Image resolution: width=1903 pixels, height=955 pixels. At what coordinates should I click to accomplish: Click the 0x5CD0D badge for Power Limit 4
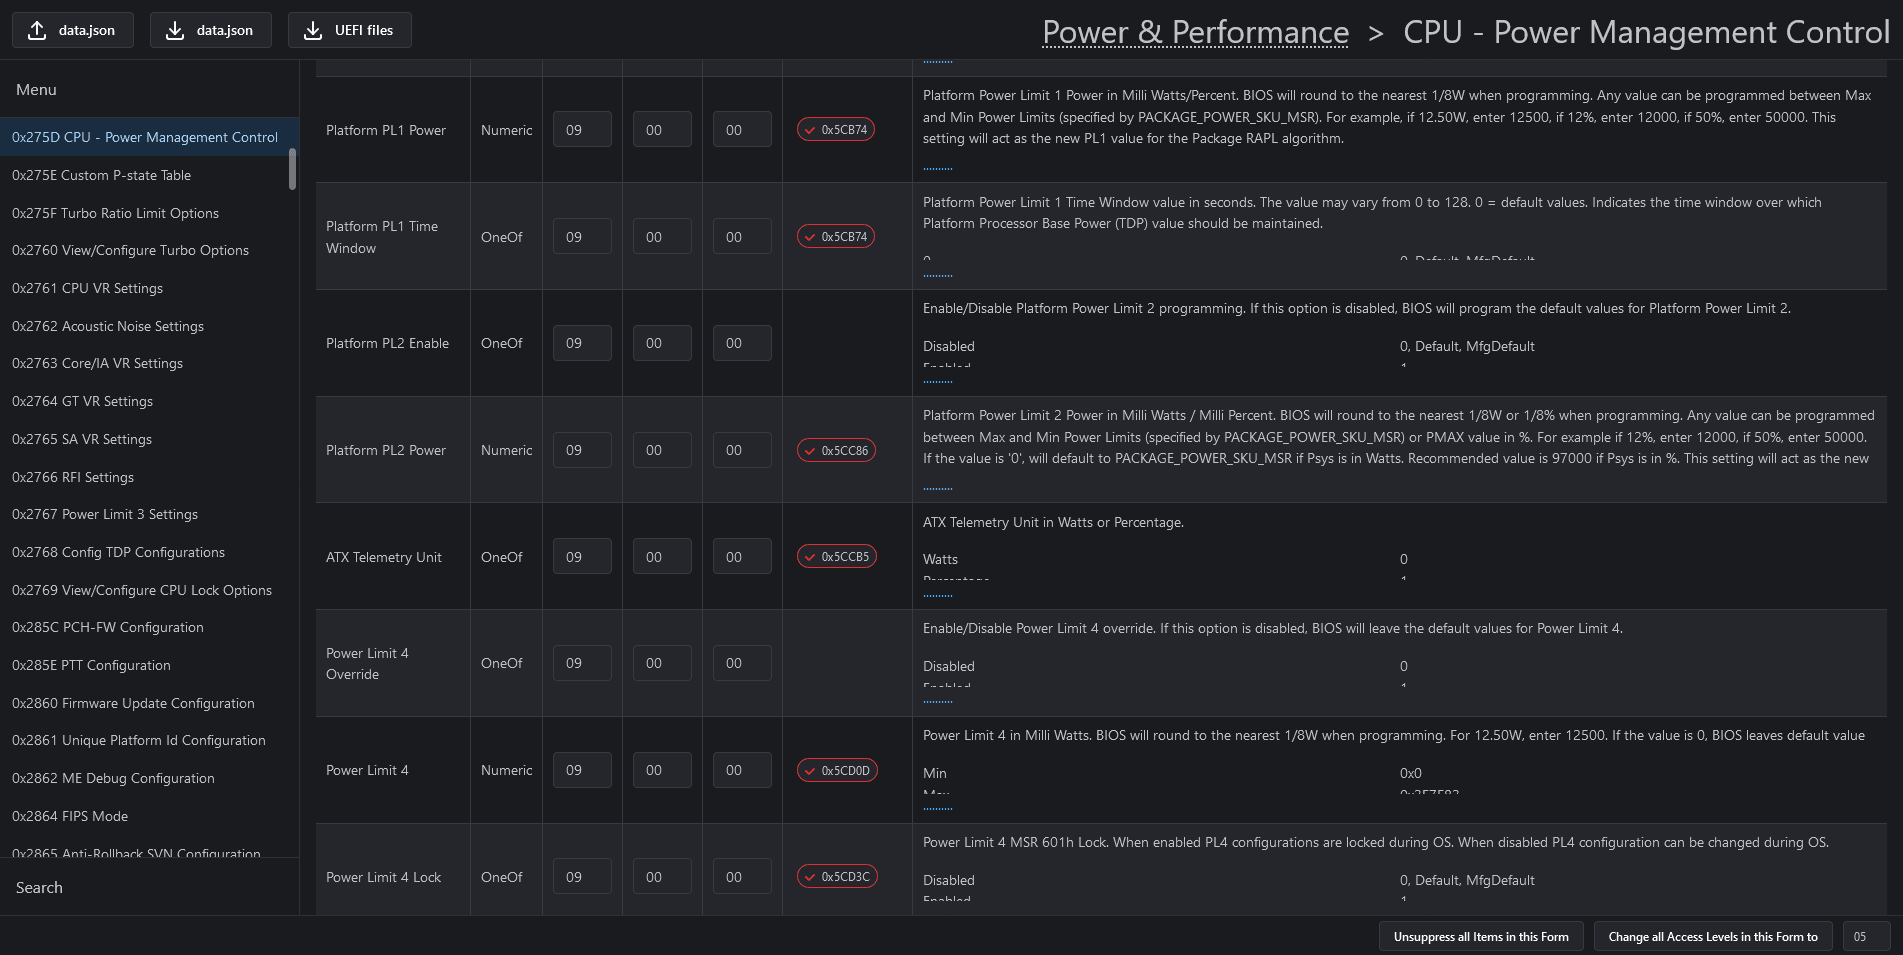coord(837,771)
